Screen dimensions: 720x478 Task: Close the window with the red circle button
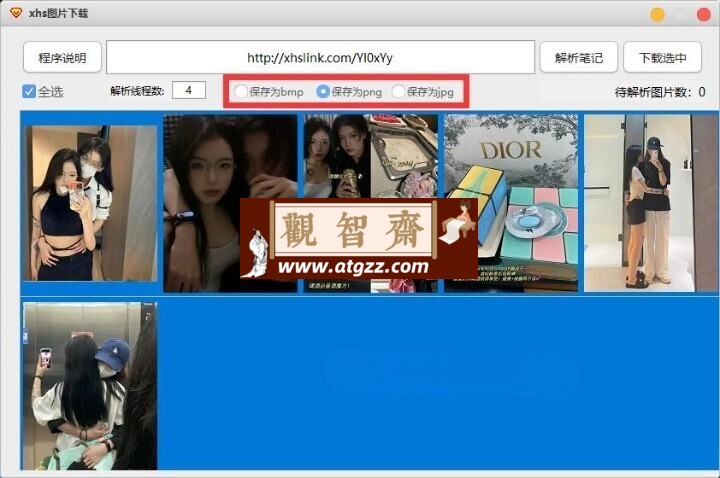703,15
